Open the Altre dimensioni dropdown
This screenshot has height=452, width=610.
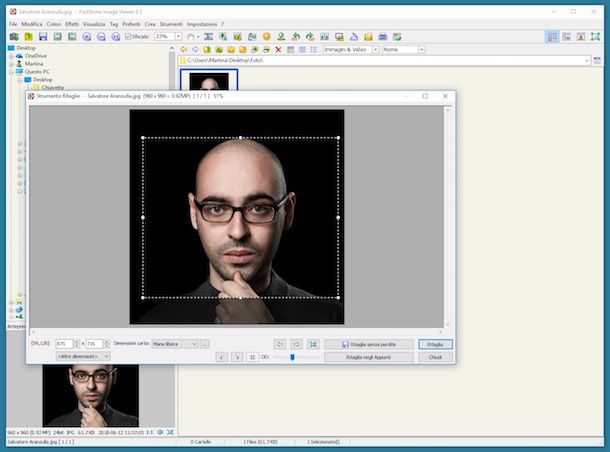(x=83, y=356)
